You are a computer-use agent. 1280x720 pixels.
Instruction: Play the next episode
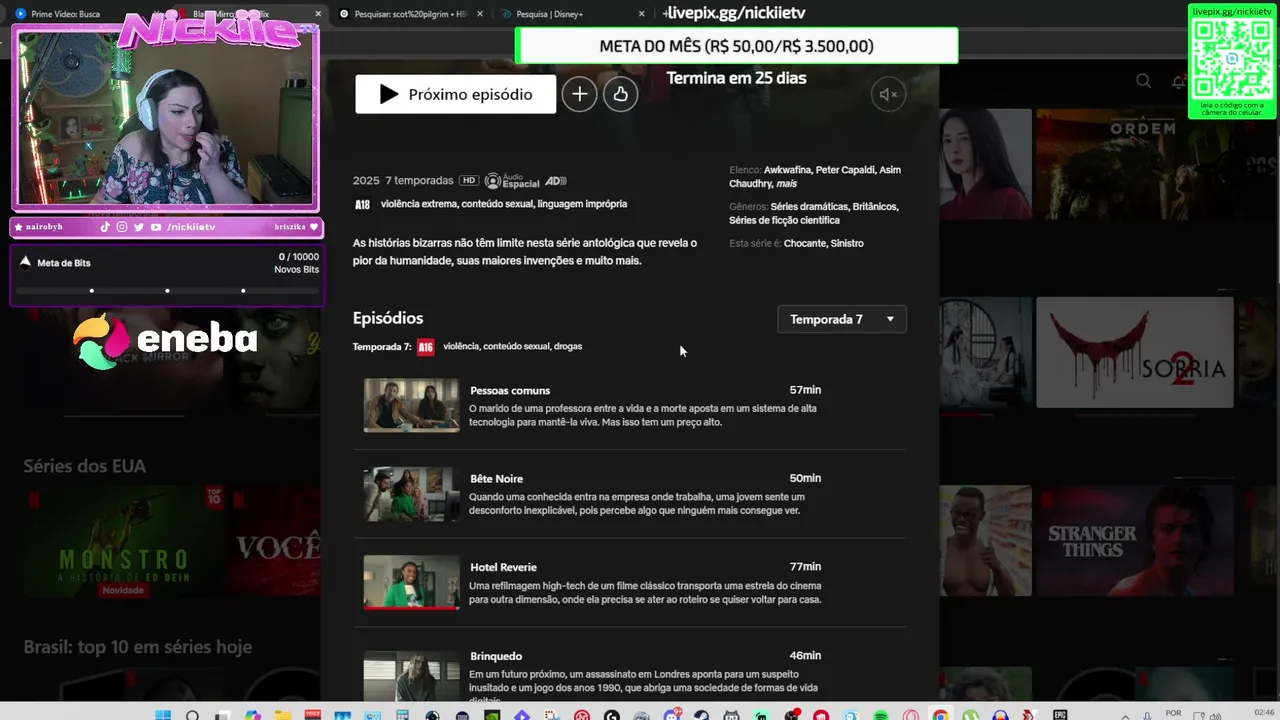point(455,94)
